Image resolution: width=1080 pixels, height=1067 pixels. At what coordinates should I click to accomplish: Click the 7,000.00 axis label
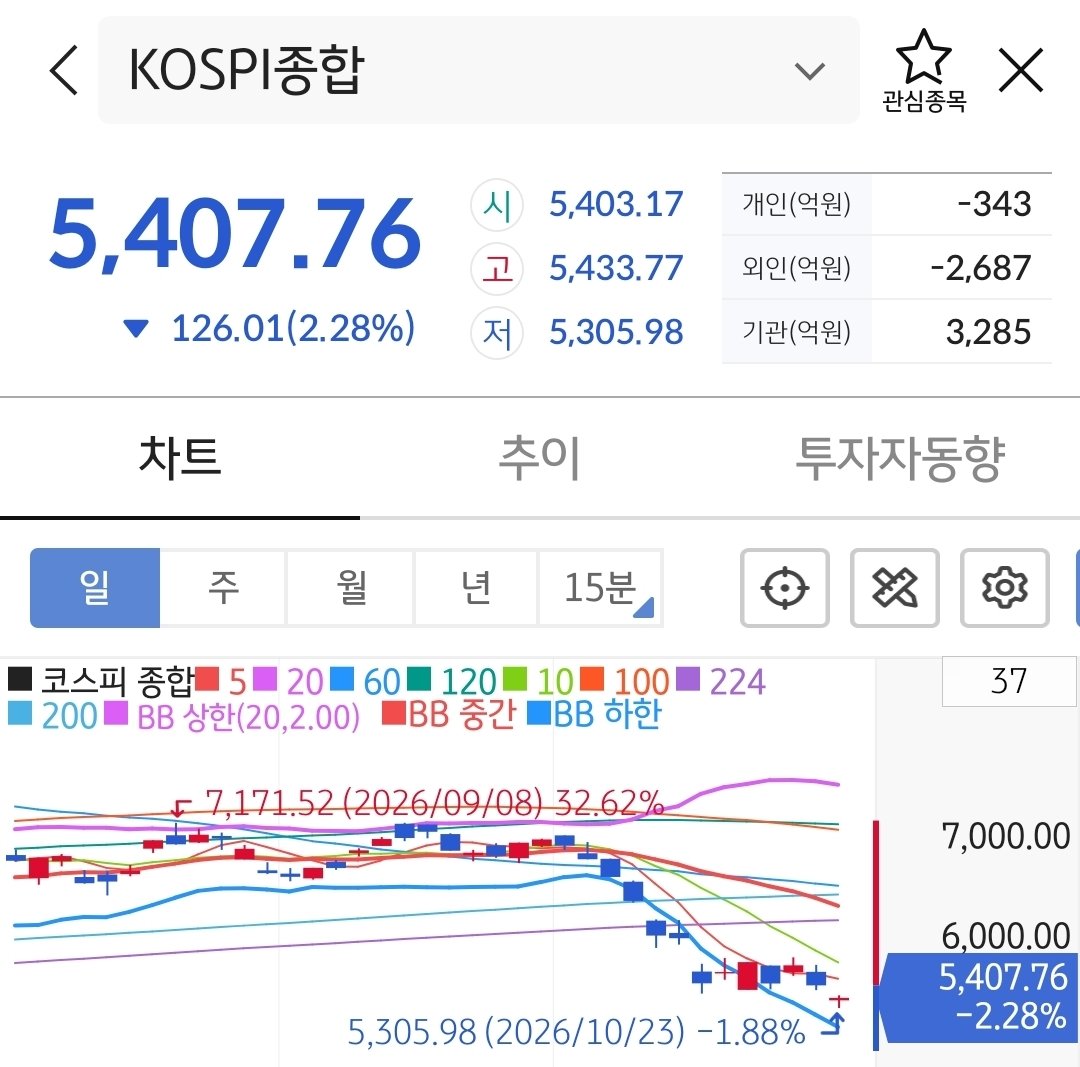pos(1006,836)
